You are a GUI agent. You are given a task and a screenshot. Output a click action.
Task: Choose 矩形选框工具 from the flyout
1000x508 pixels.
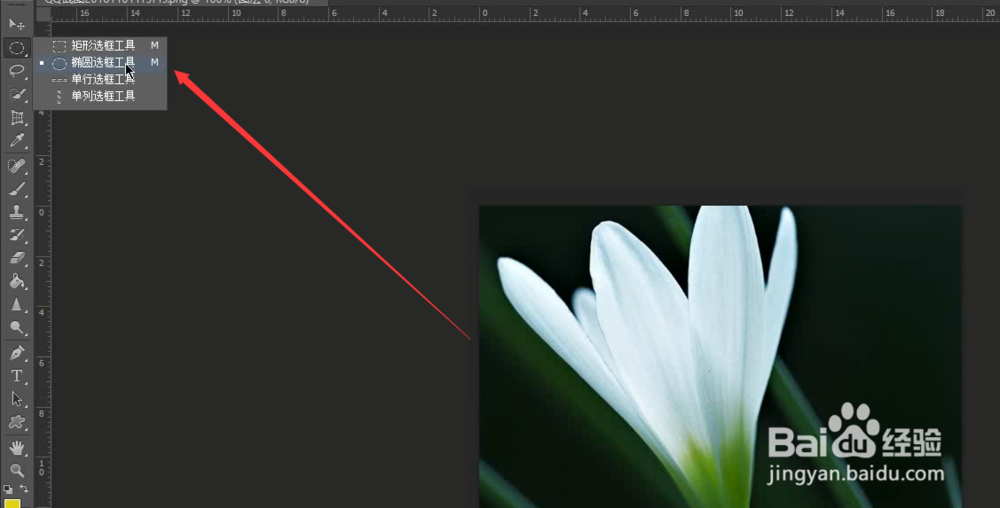click(100, 45)
